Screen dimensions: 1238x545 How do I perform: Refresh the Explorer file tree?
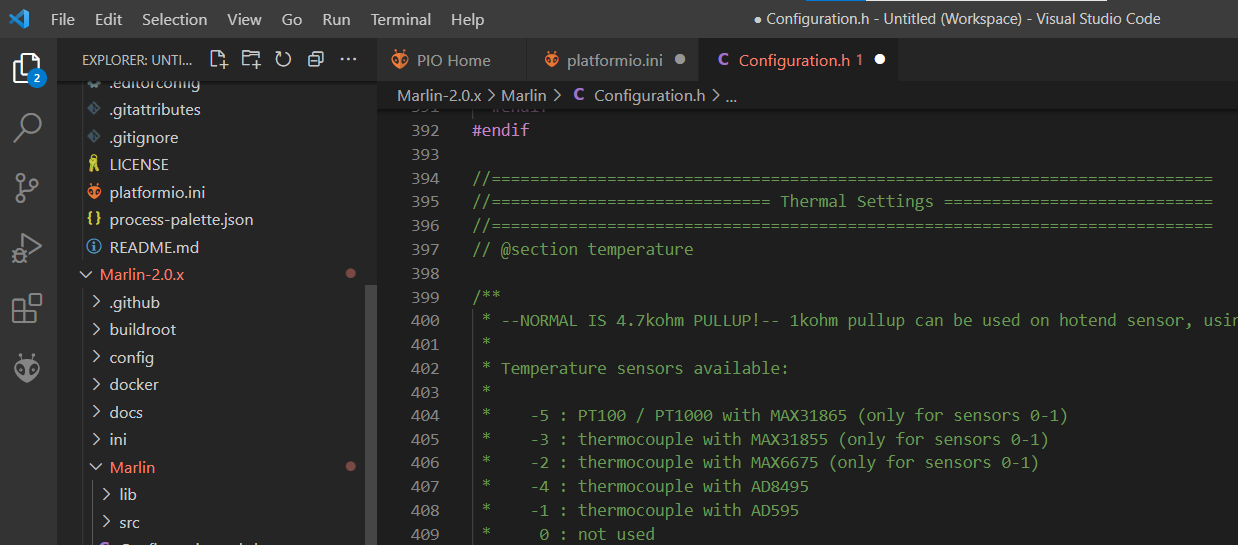(x=283, y=60)
